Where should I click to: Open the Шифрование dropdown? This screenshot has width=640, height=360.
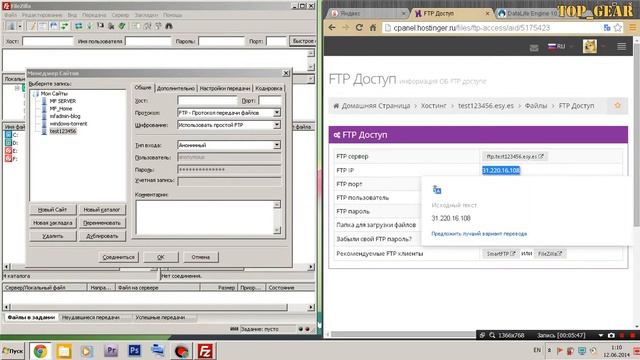277,125
